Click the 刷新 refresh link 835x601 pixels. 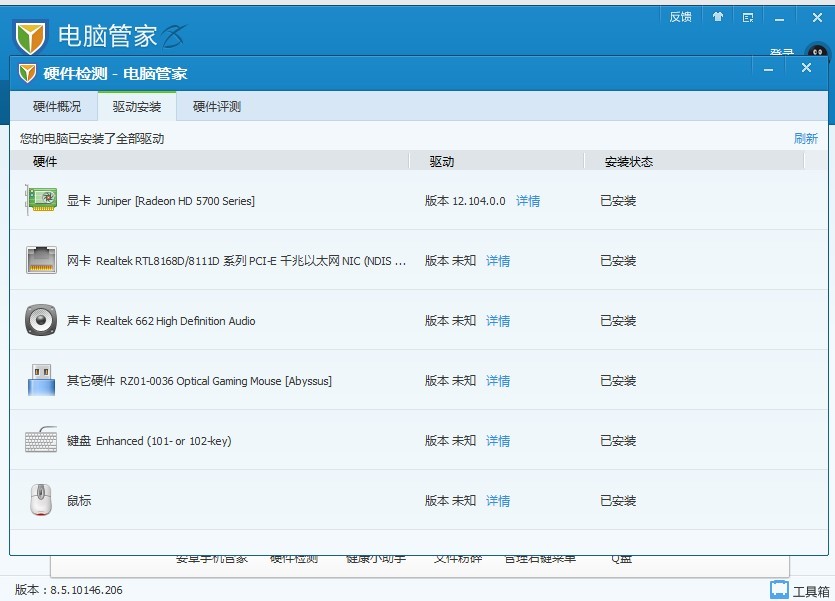pyautogui.click(x=806, y=138)
